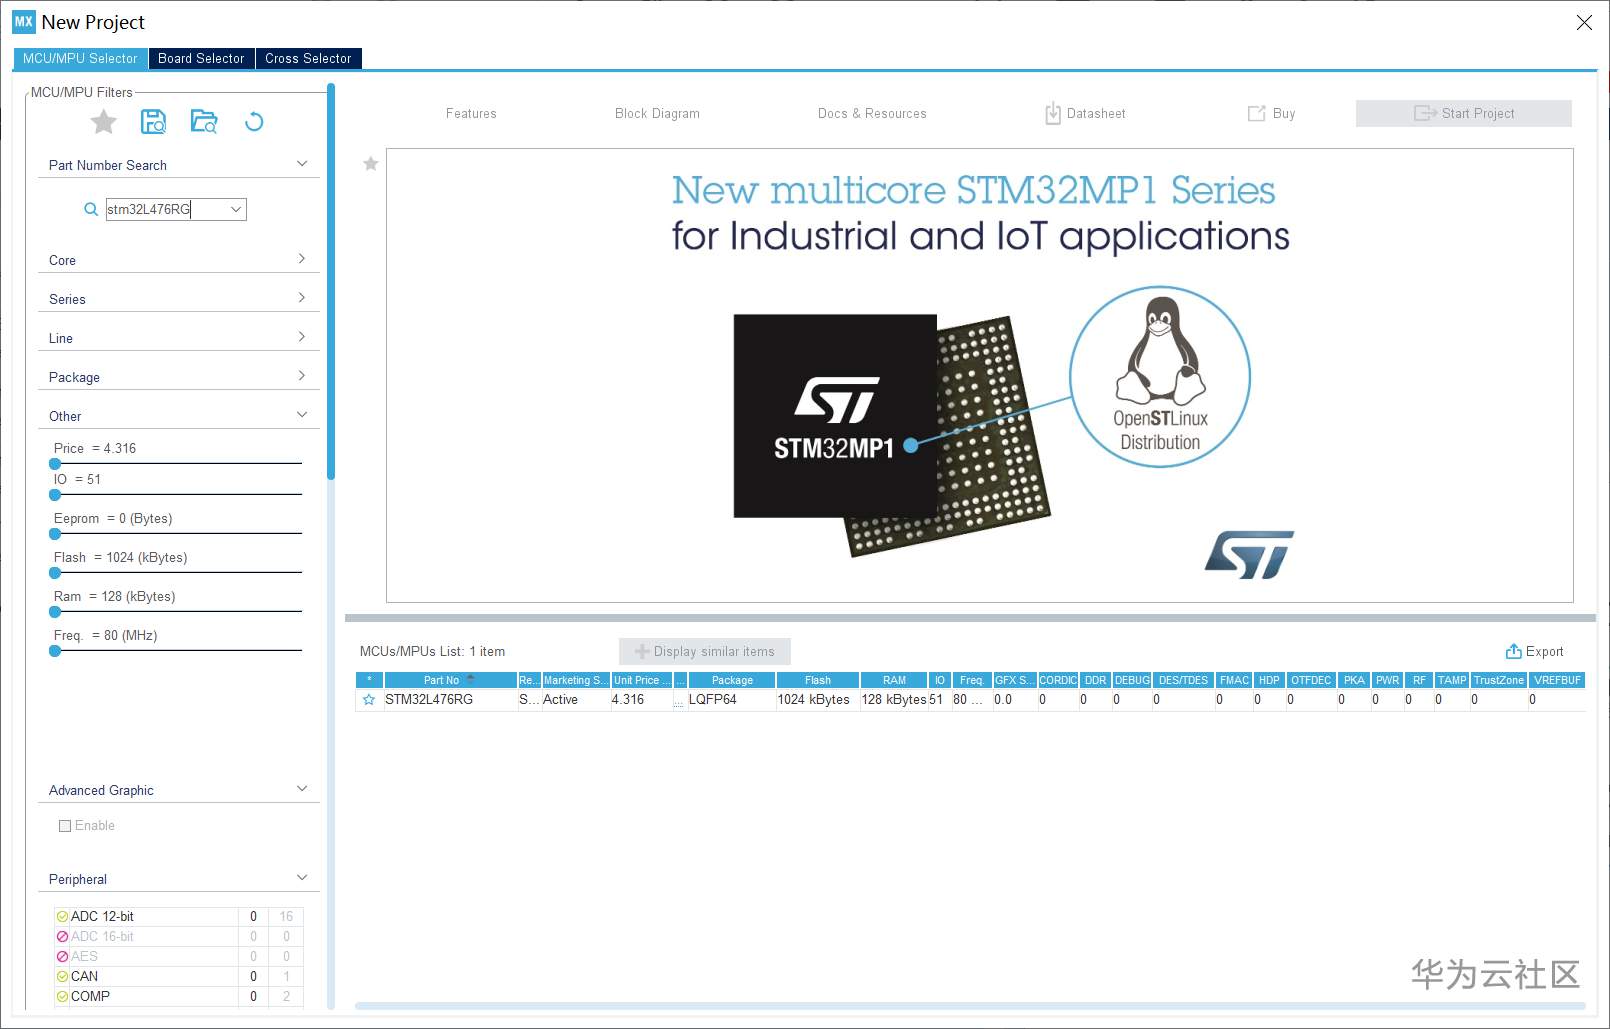Click the Freq. slider handle

tap(55, 651)
